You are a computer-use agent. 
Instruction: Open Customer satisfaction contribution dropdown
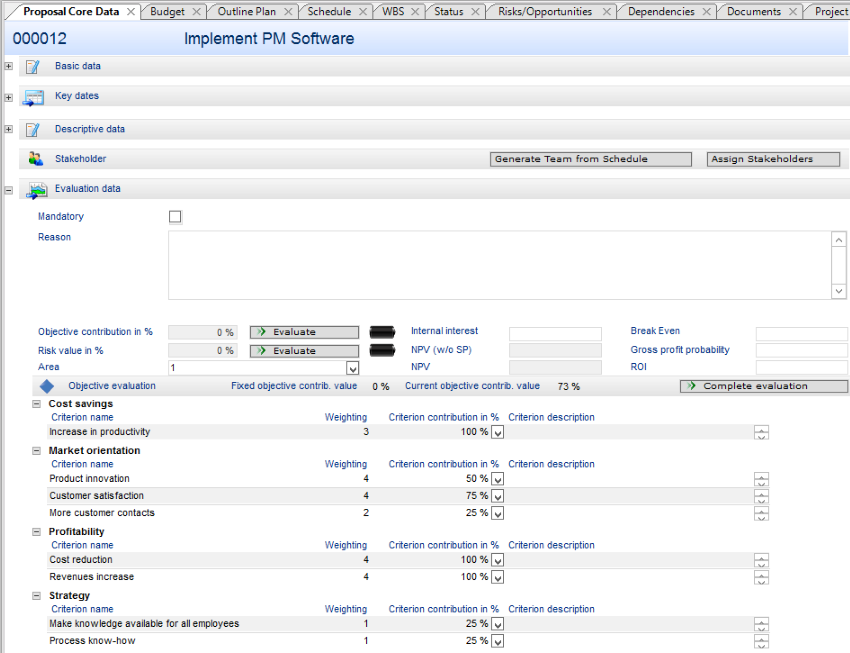(x=498, y=496)
